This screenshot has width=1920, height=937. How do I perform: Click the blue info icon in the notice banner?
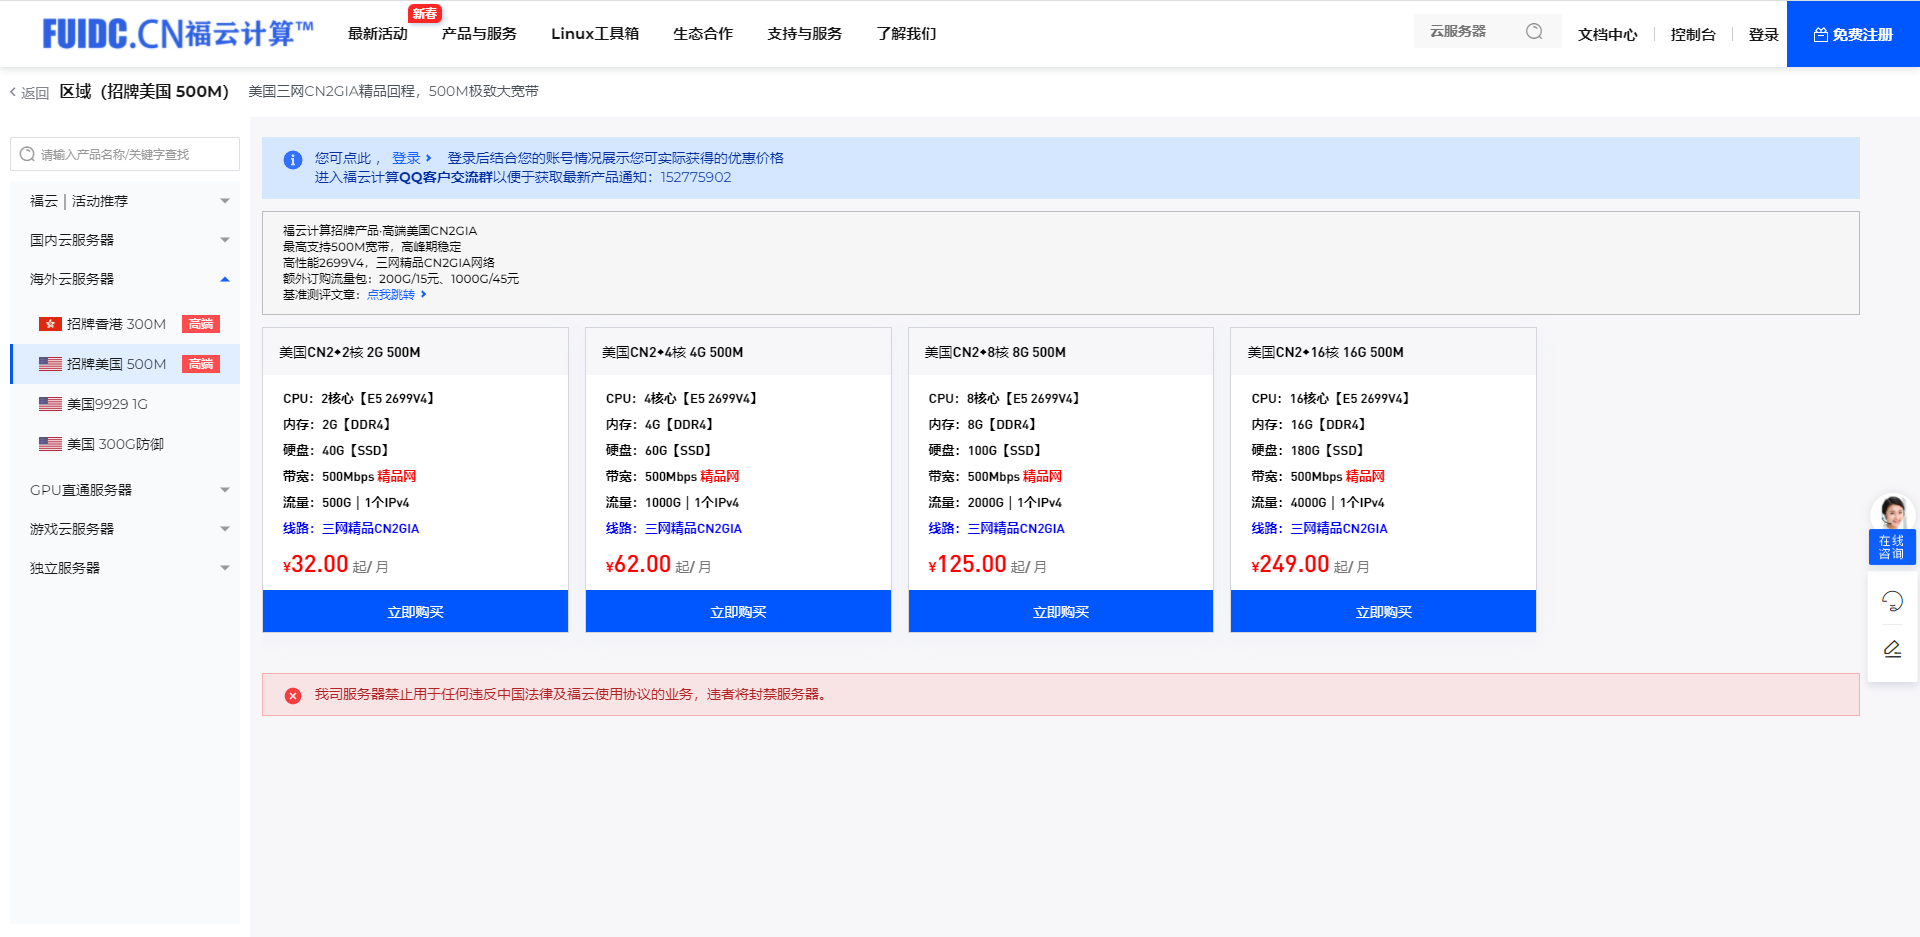coord(293,160)
